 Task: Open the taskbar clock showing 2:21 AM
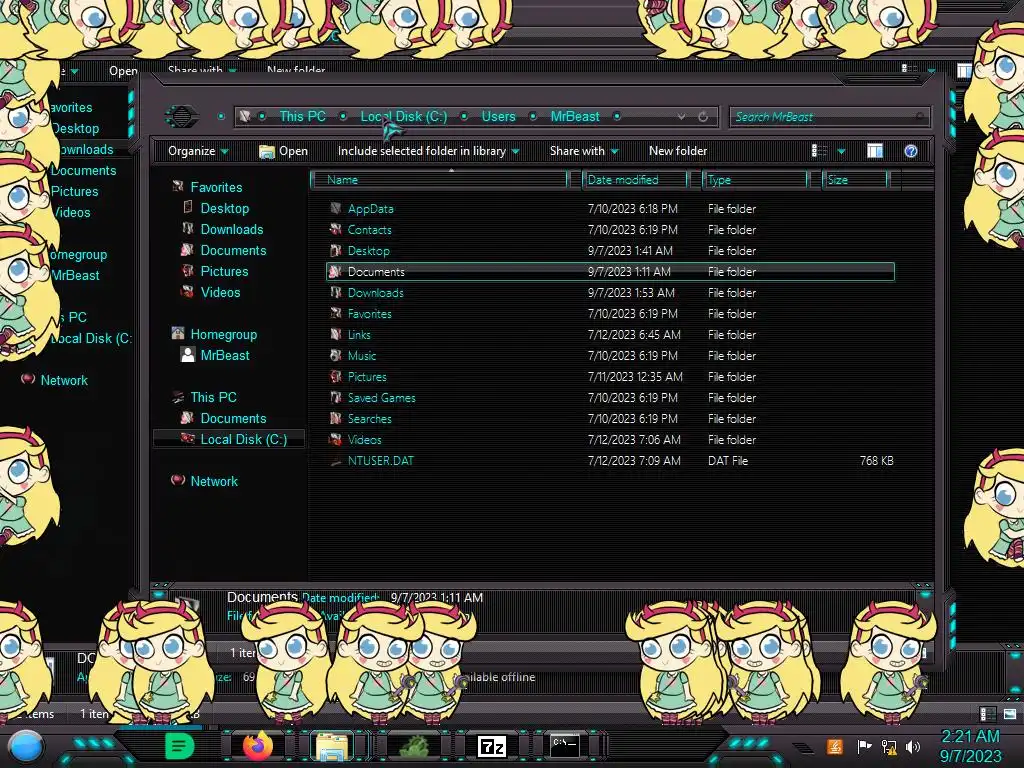[970, 746]
